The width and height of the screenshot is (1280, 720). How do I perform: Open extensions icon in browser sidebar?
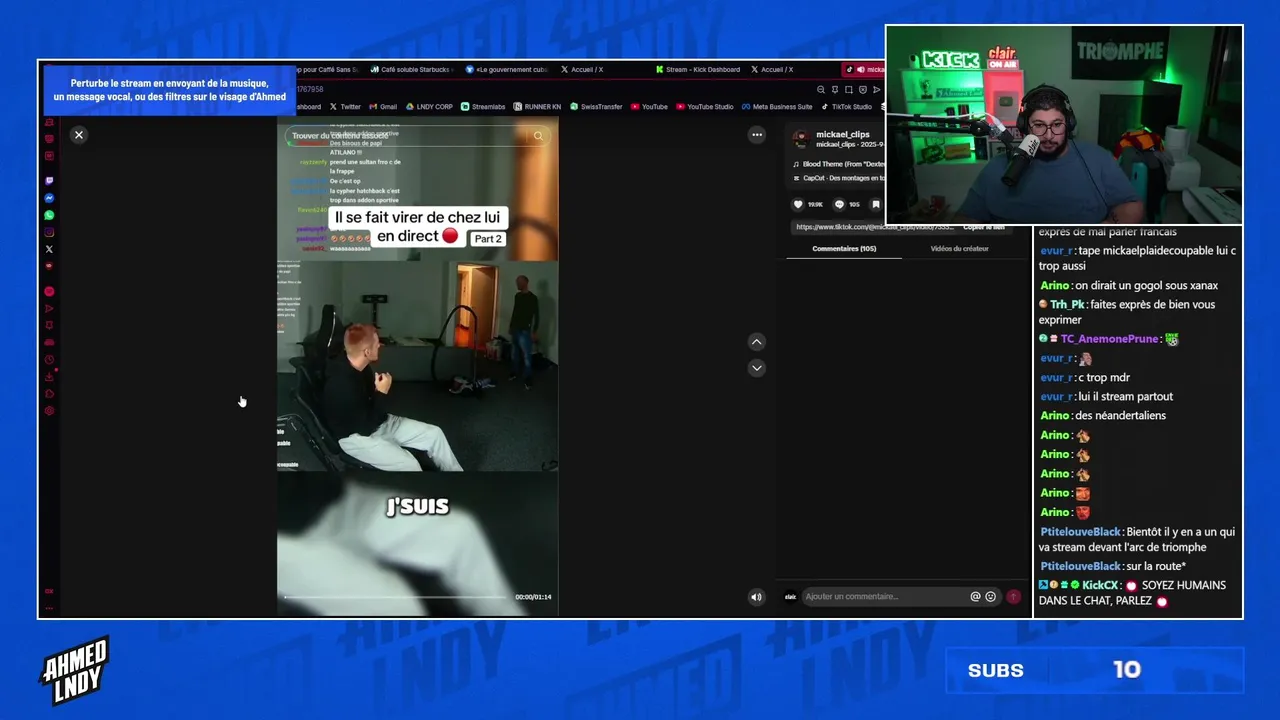click(x=49, y=394)
